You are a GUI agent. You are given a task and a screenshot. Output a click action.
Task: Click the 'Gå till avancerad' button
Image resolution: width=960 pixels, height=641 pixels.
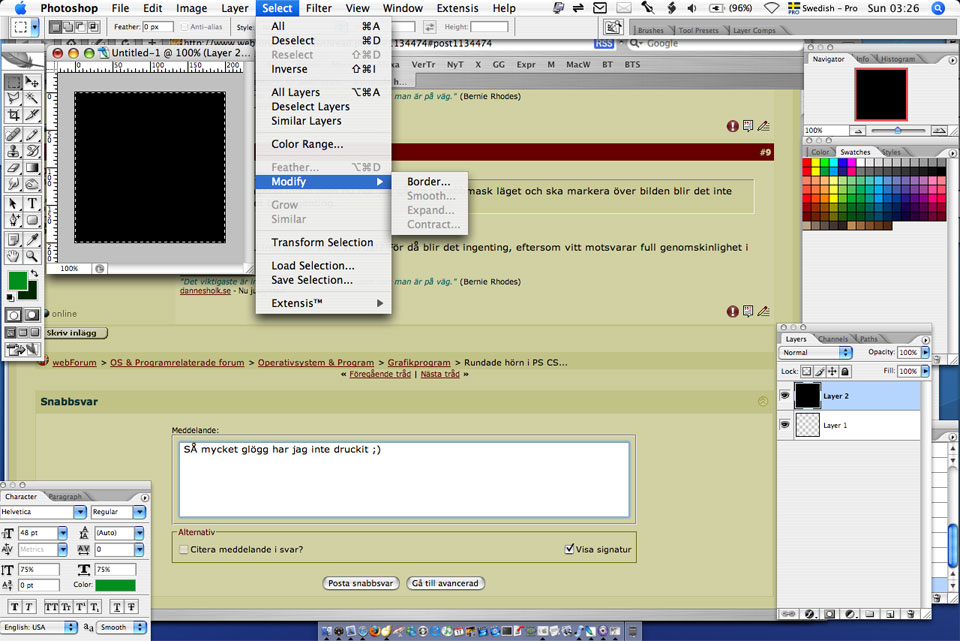[x=445, y=583]
